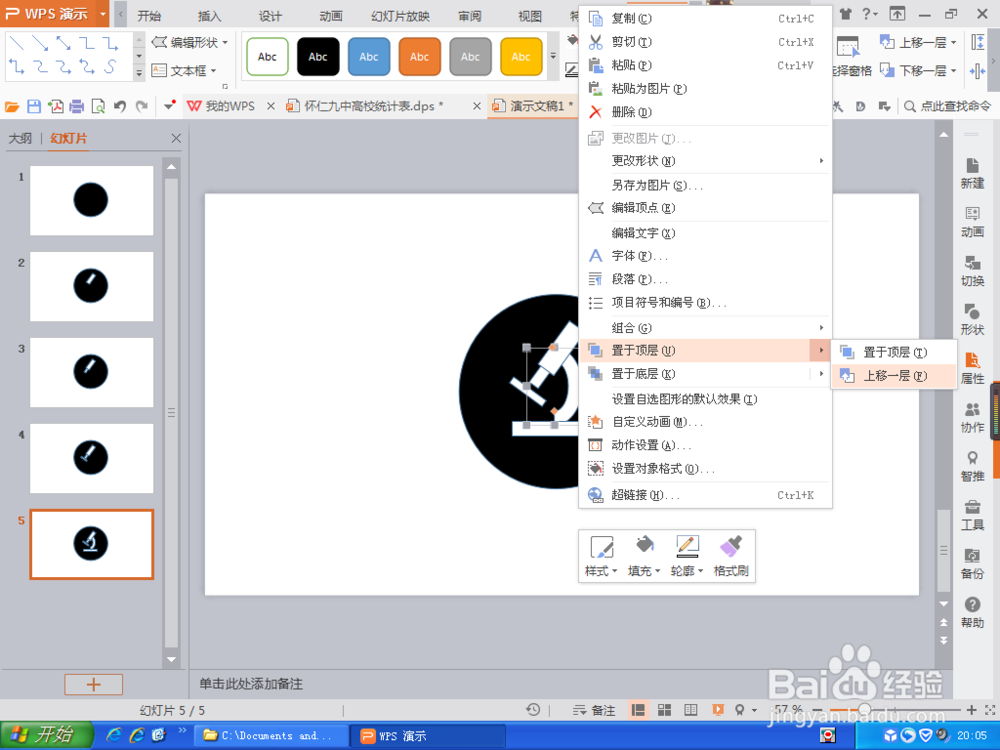Close the slide thumbnail panel

[176, 138]
